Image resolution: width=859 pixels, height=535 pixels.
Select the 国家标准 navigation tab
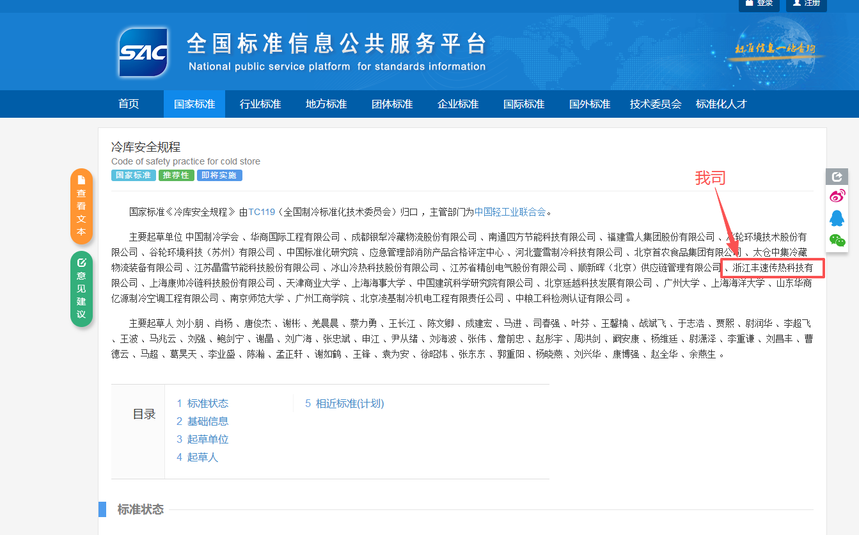click(194, 104)
